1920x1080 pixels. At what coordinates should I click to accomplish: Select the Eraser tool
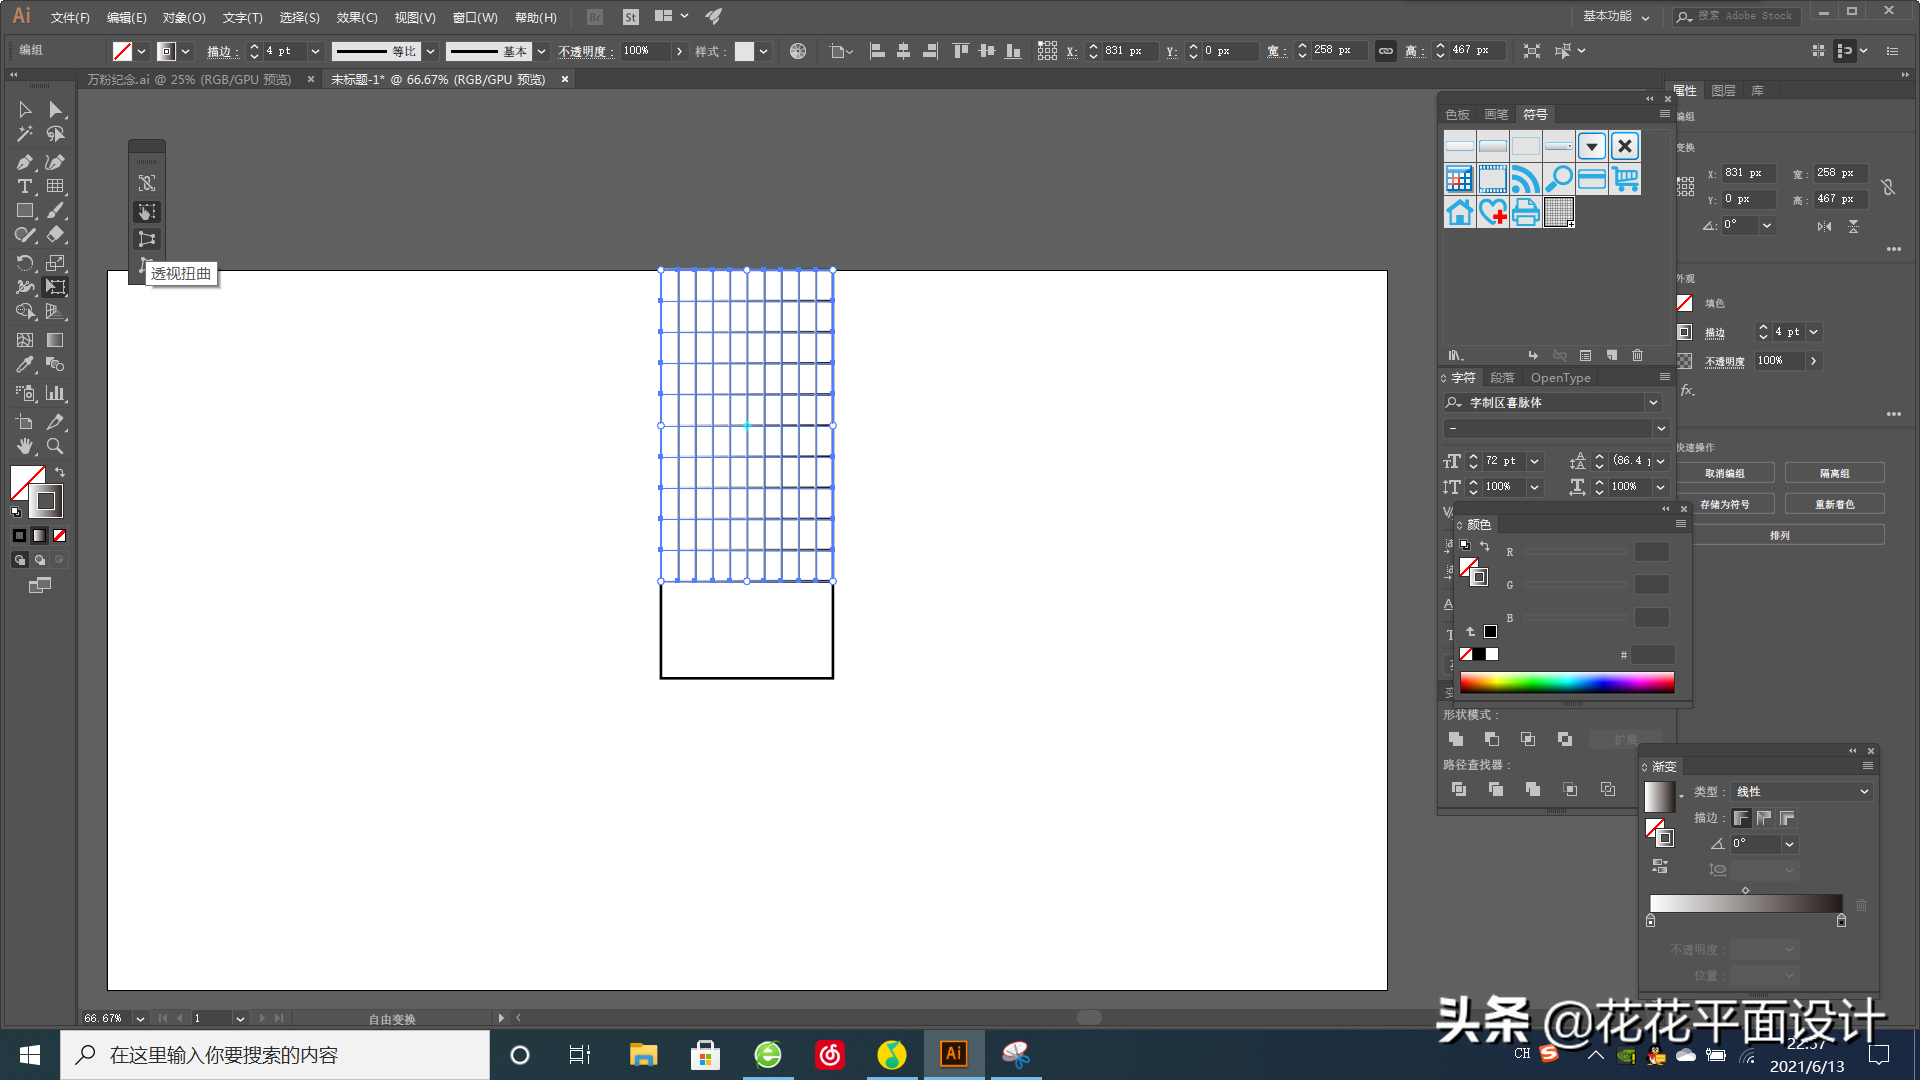(55, 235)
